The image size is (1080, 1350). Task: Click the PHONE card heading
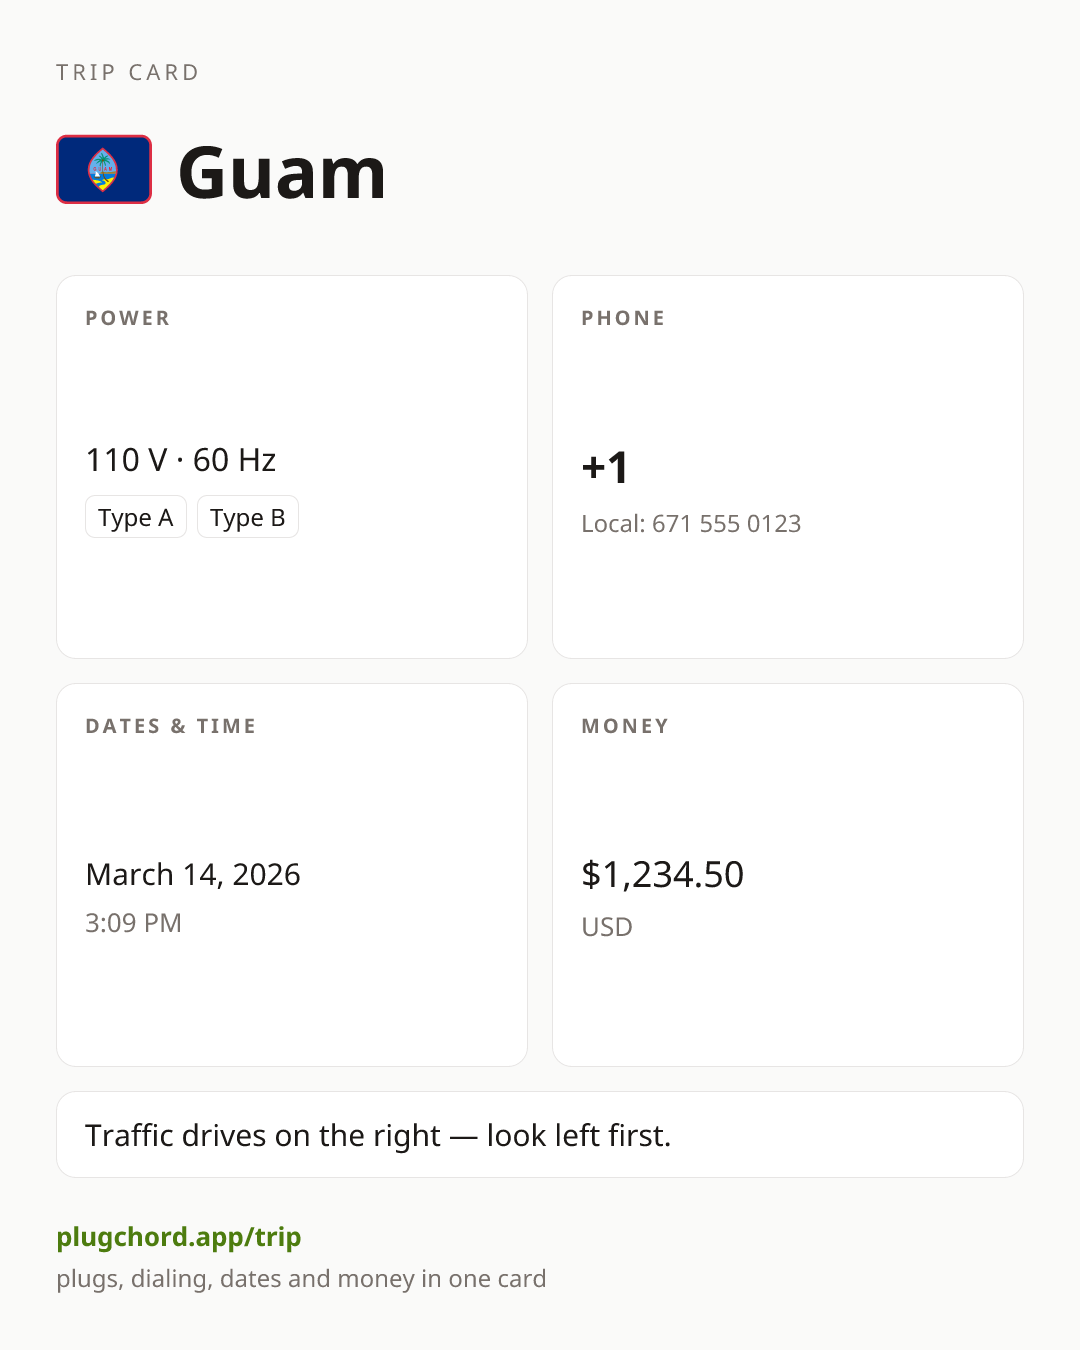tap(624, 318)
